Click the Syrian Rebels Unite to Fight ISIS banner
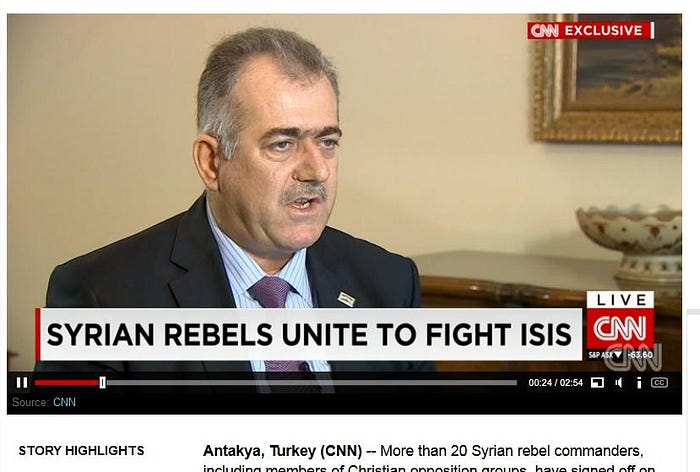Image resolution: width=700 pixels, height=472 pixels. pyautogui.click(x=309, y=334)
